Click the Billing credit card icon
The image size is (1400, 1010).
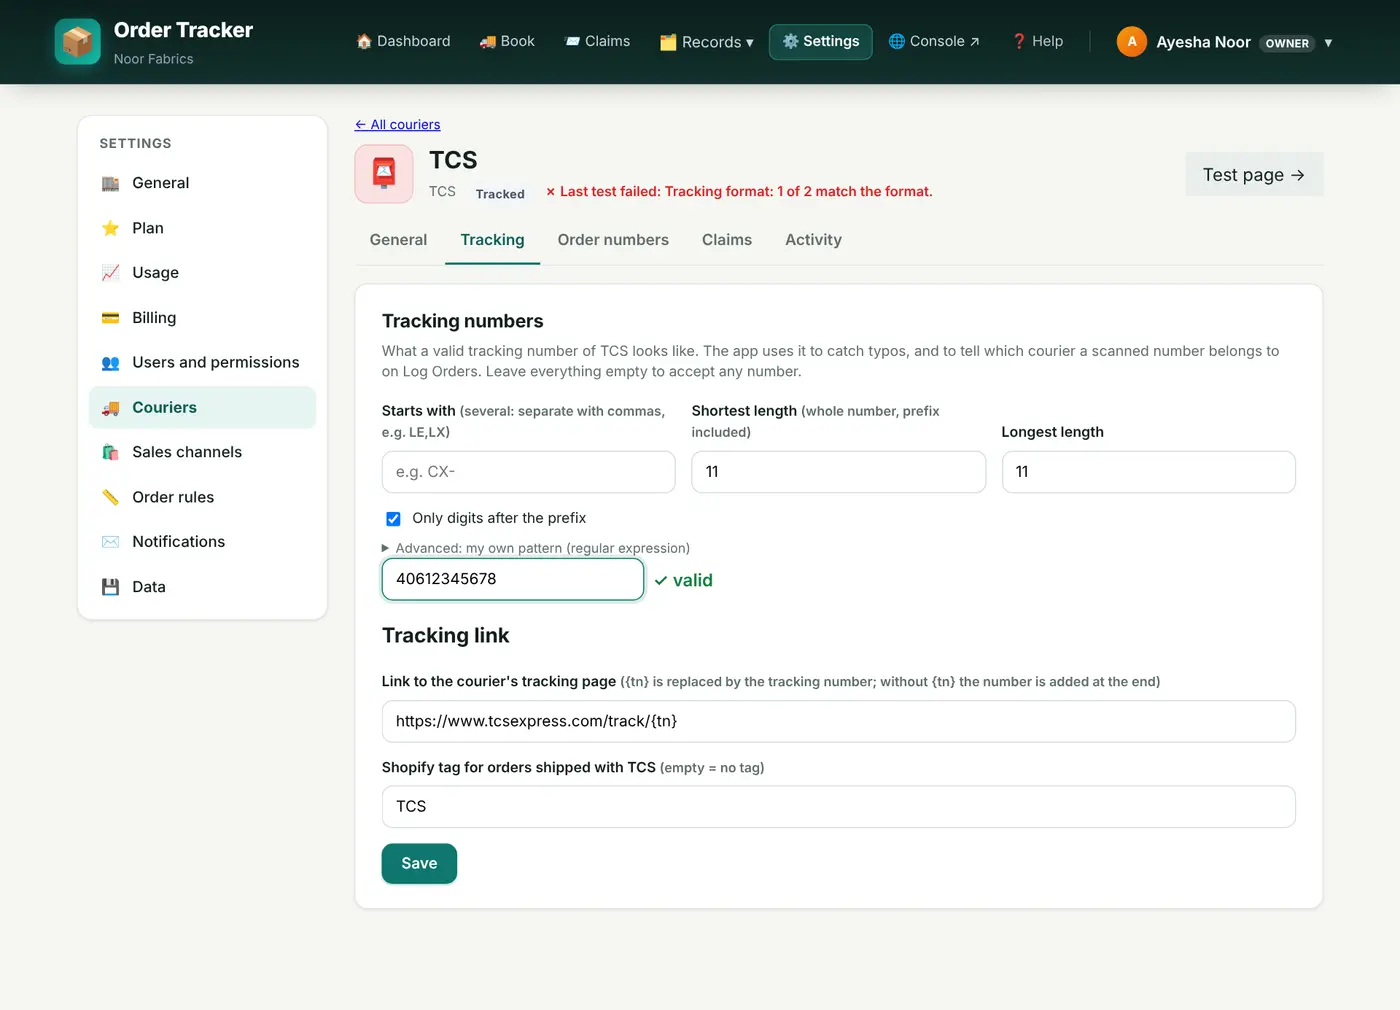click(x=111, y=318)
